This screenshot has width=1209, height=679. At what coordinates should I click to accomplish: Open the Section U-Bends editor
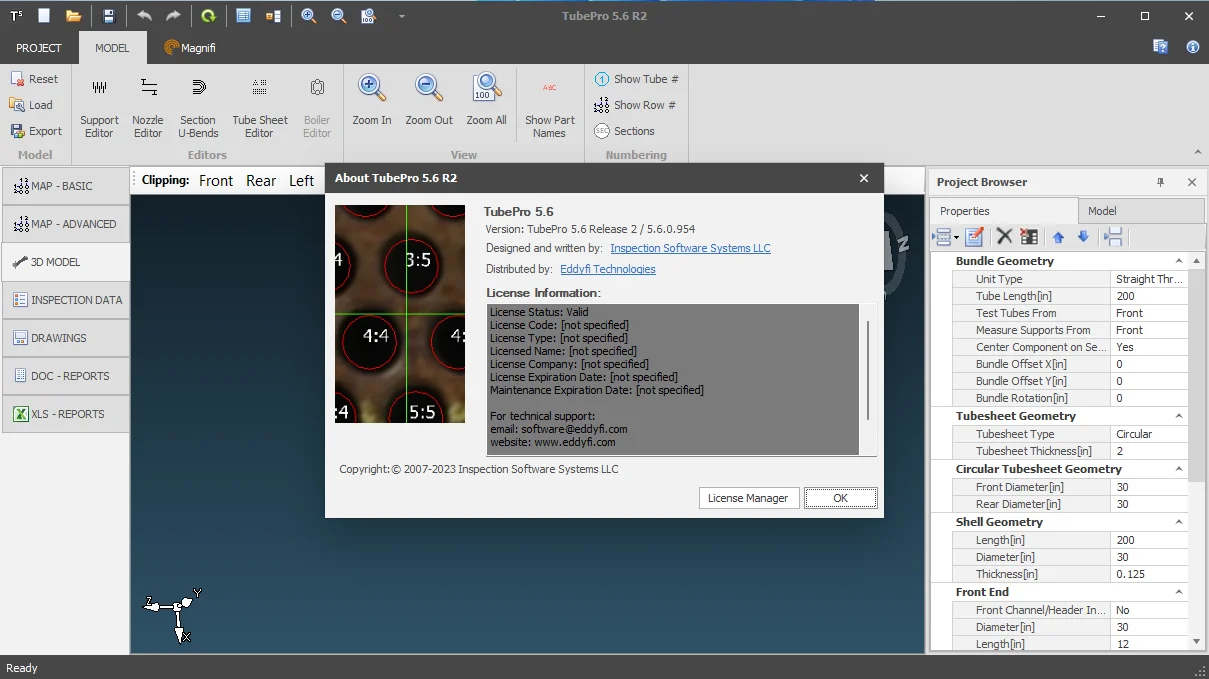[198, 107]
